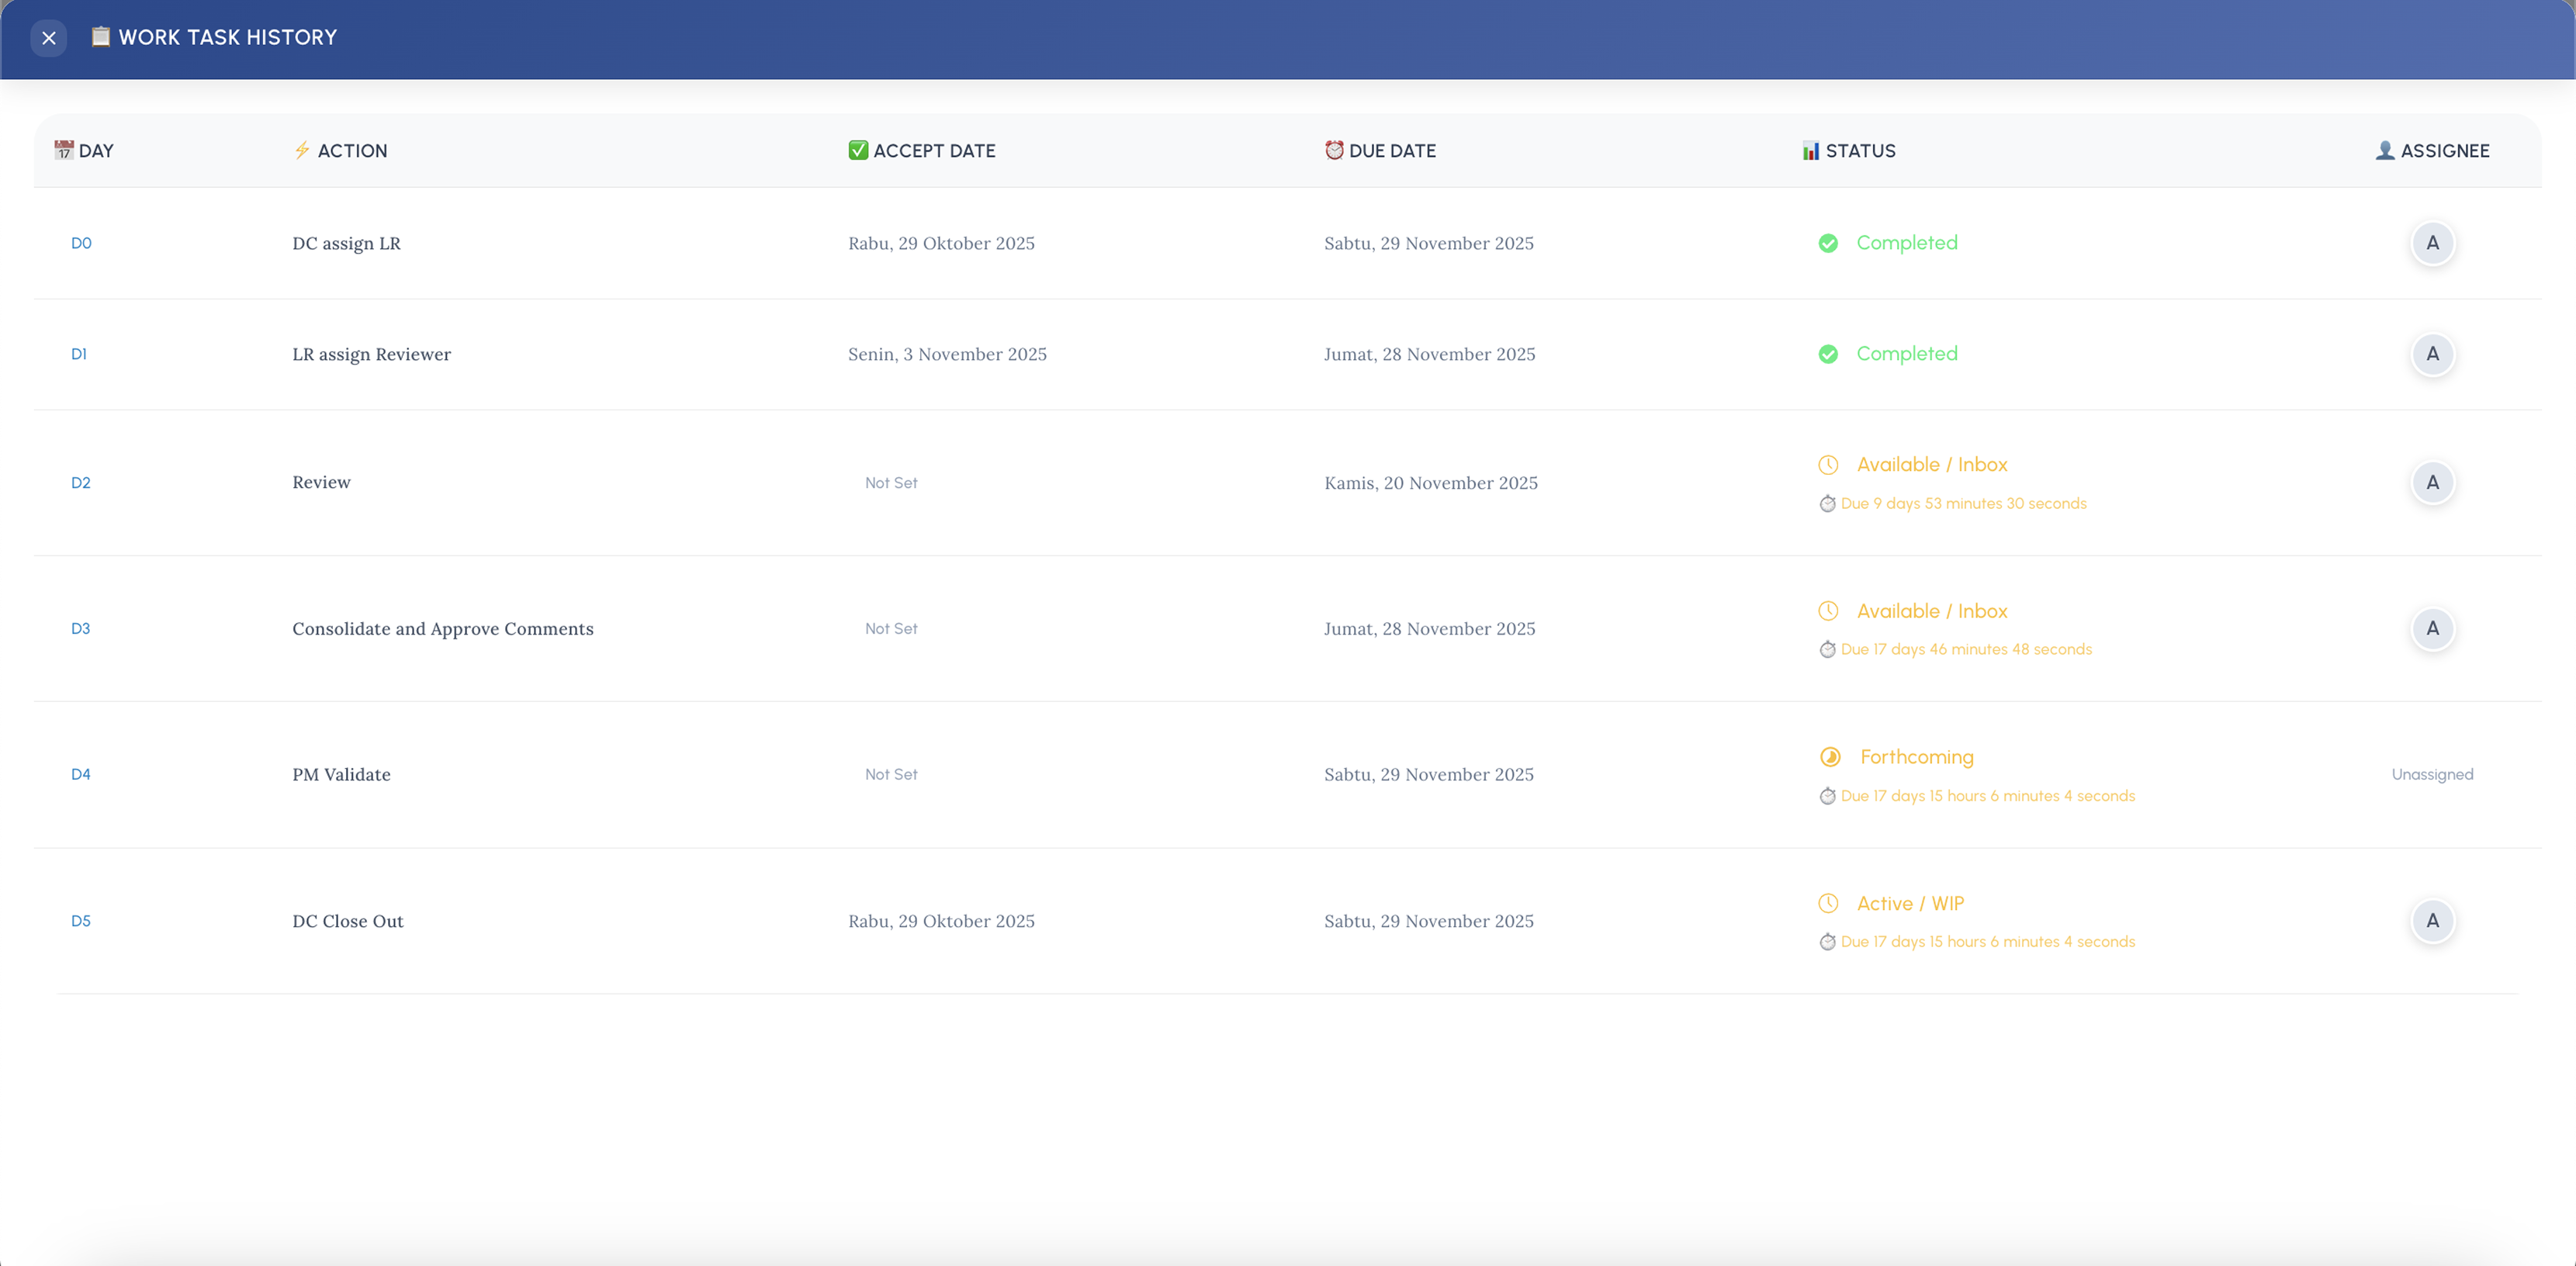Click the green checkmark icon in ACCEPT DATE header
2576x1266 pixels.
point(858,150)
